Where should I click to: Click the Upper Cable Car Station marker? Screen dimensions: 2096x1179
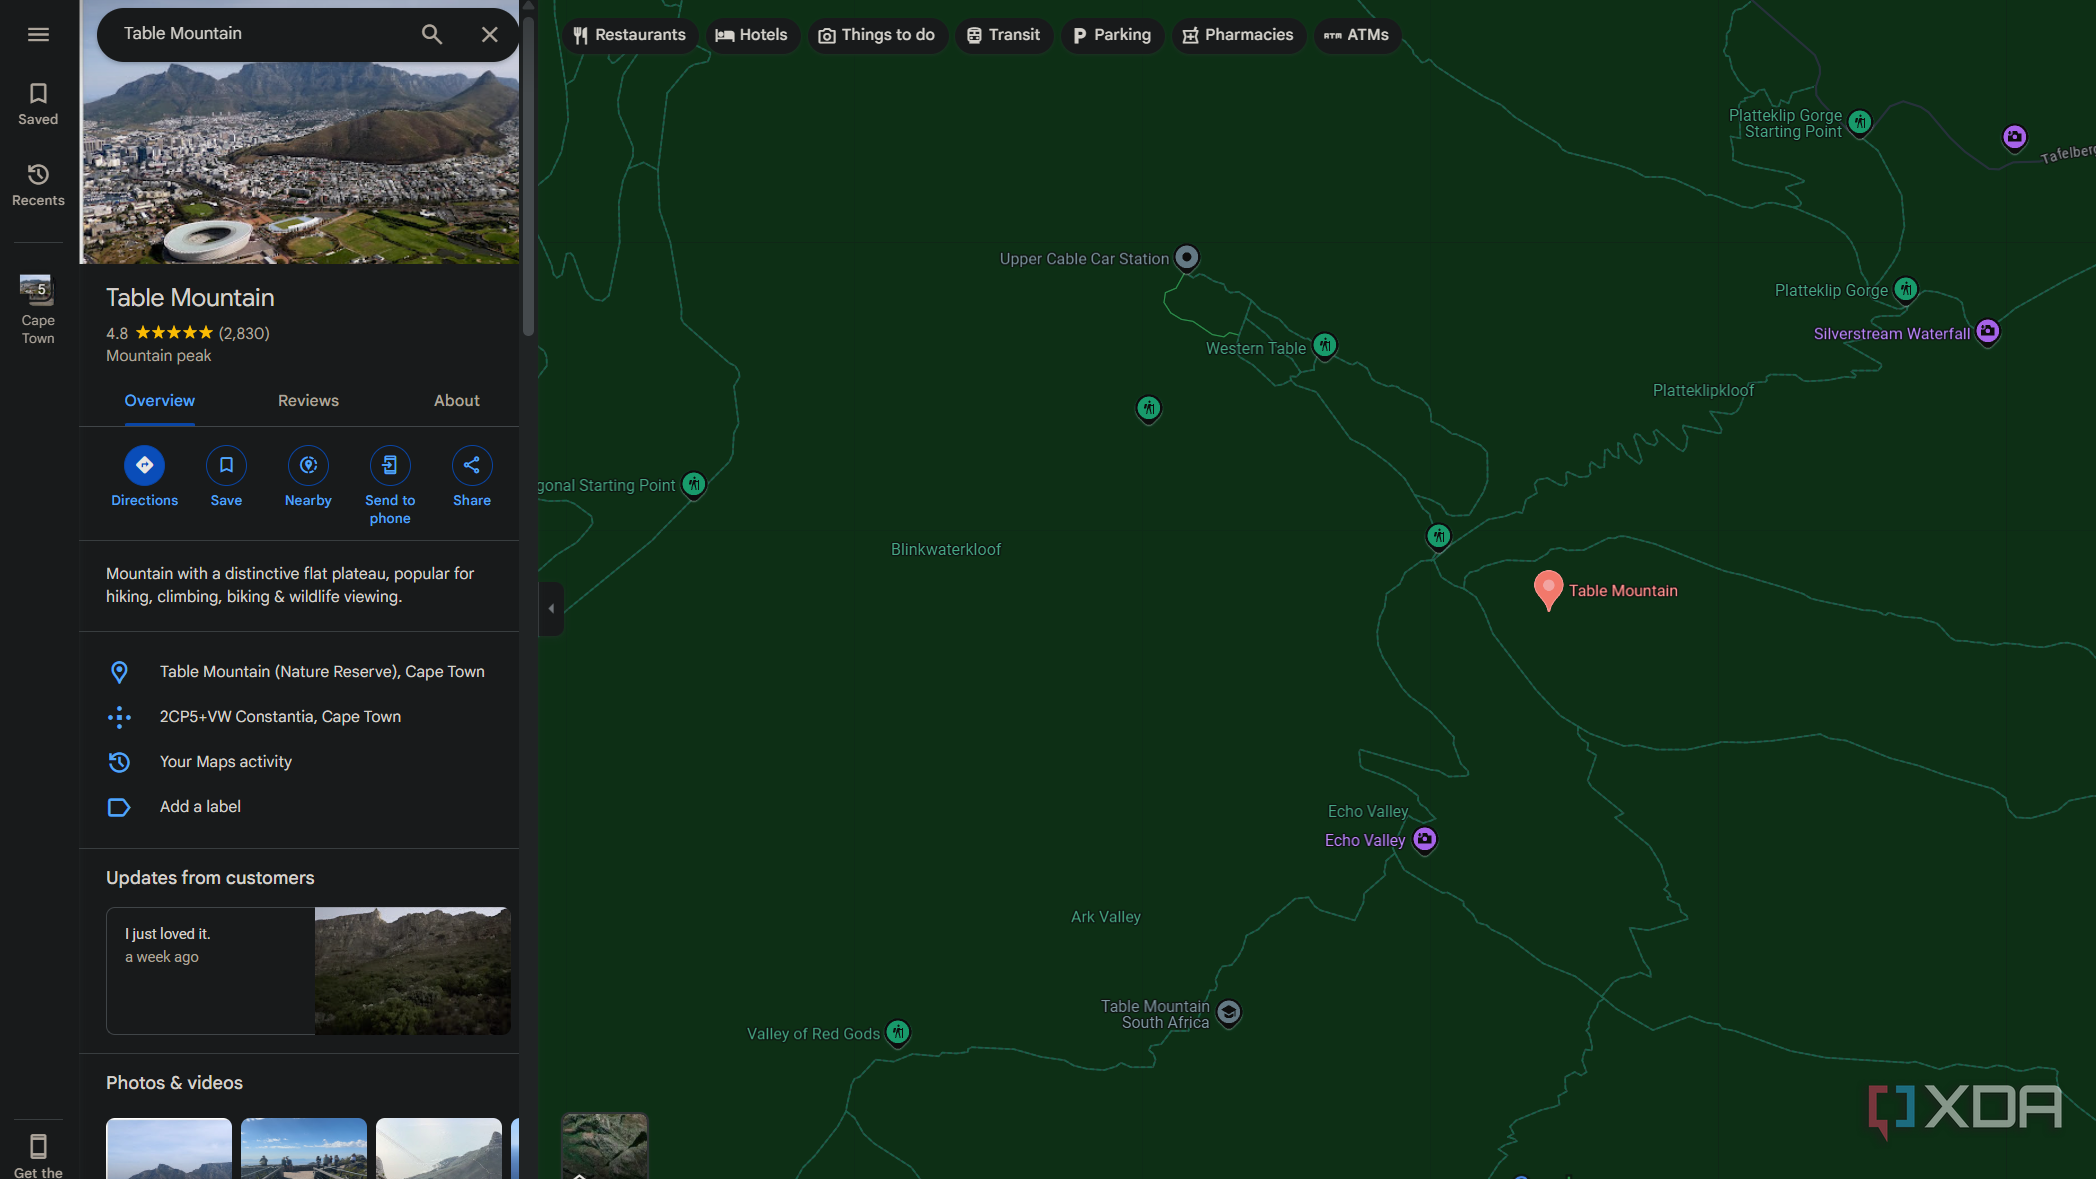pyautogui.click(x=1187, y=258)
